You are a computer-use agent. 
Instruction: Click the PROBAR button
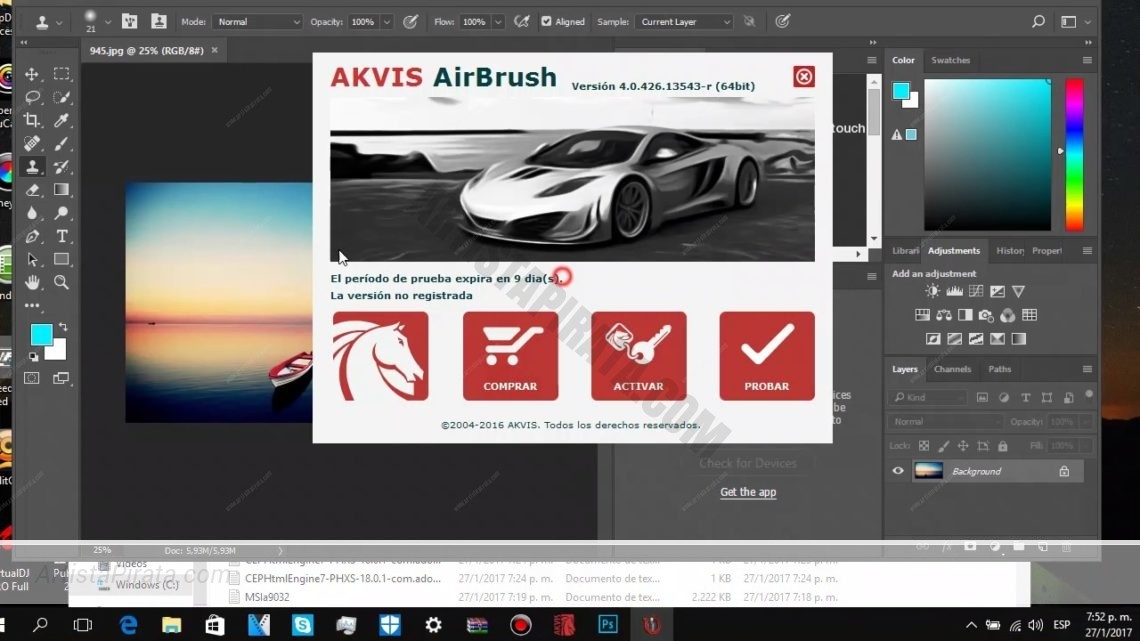click(x=767, y=356)
